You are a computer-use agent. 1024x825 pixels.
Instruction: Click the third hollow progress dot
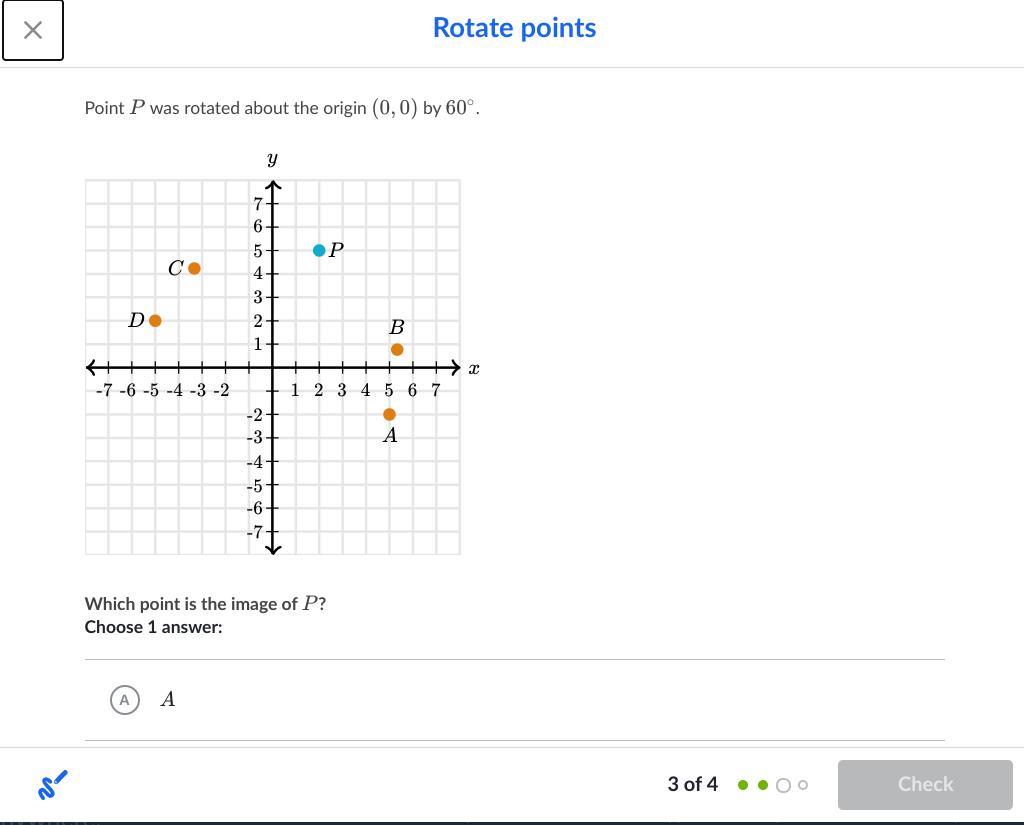(784, 785)
